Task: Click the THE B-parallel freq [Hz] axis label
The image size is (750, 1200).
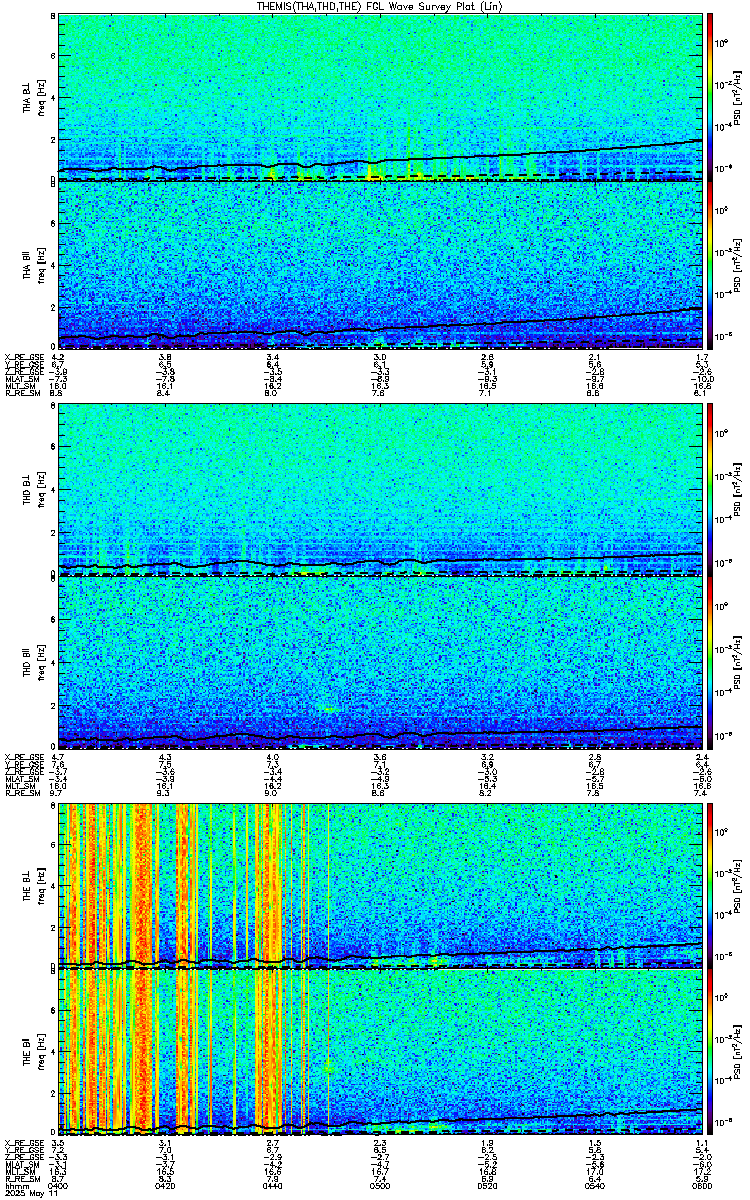Action: tap(40, 1052)
